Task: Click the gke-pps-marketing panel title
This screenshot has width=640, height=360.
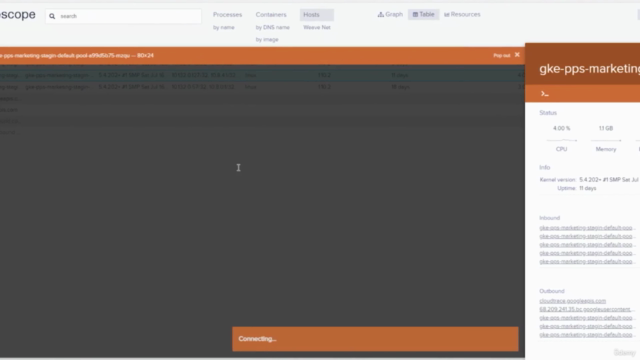Action: 589,69
